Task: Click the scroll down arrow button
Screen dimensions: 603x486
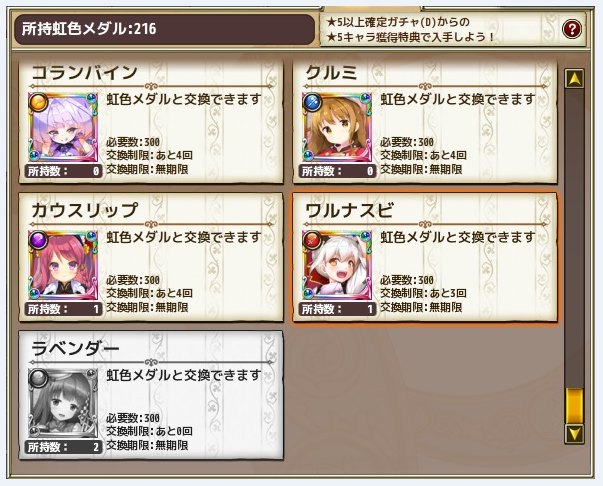Action: [575, 434]
